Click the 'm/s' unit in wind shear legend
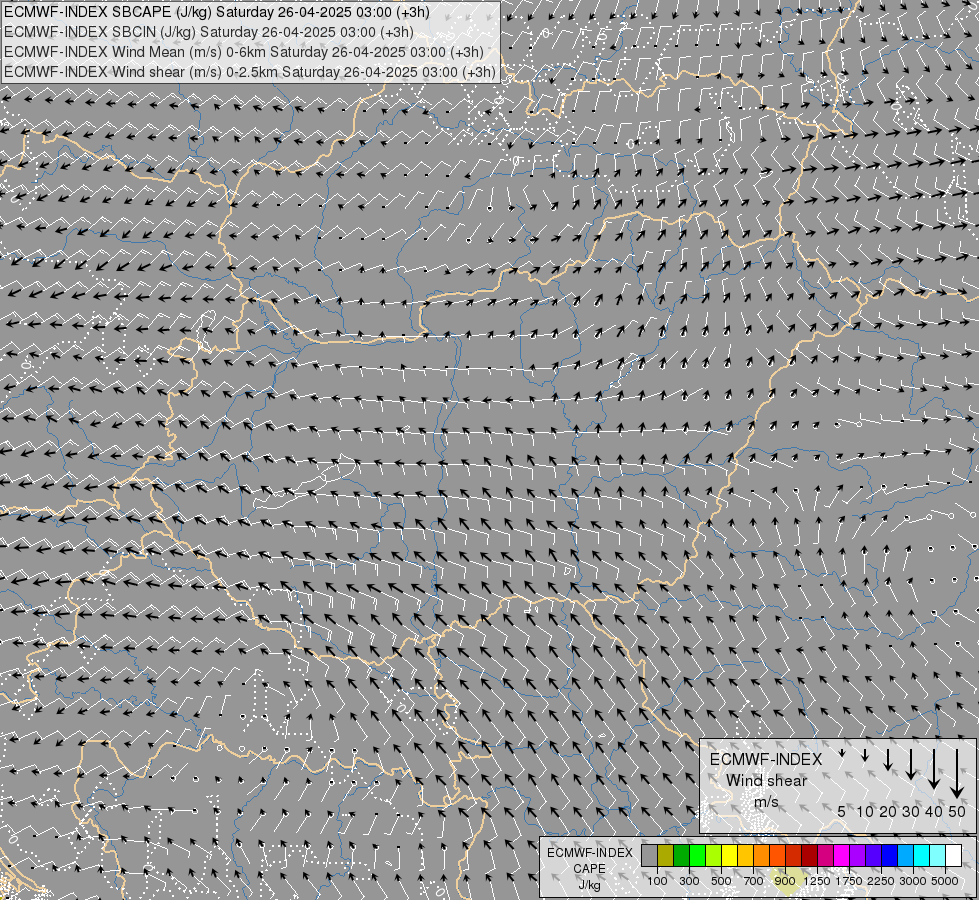The image size is (979, 900). (x=766, y=802)
